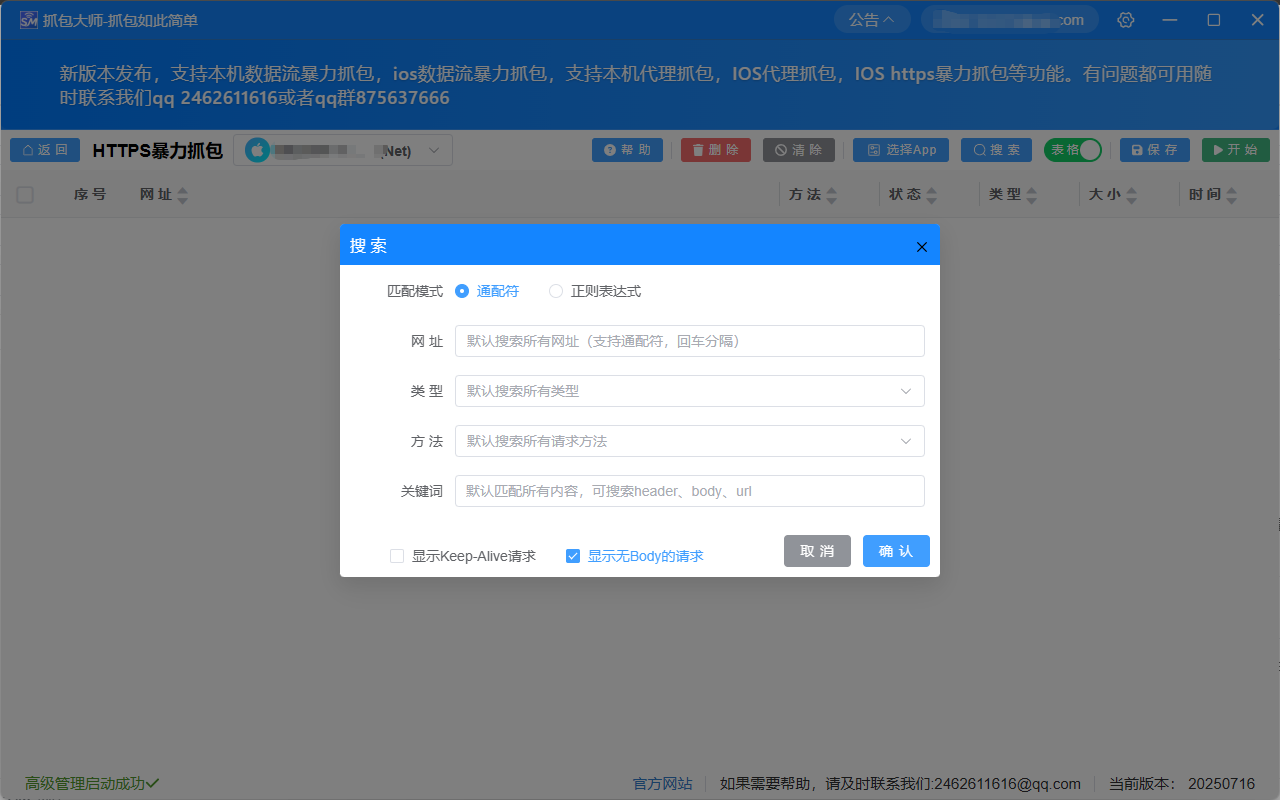Image resolution: width=1280 pixels, height=800 pixels.
Task: Open the 公告 announcements menu
Action: (x=871, y=18)
